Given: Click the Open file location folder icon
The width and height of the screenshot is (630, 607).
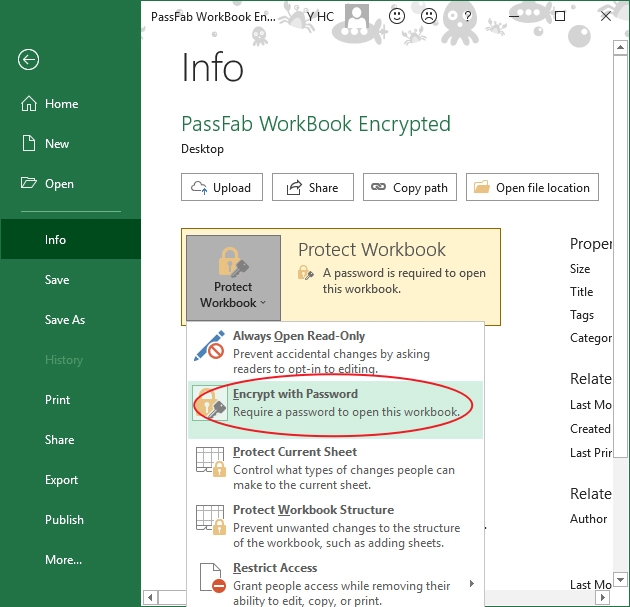Looking at the screenshot, I should pos(482,187).
